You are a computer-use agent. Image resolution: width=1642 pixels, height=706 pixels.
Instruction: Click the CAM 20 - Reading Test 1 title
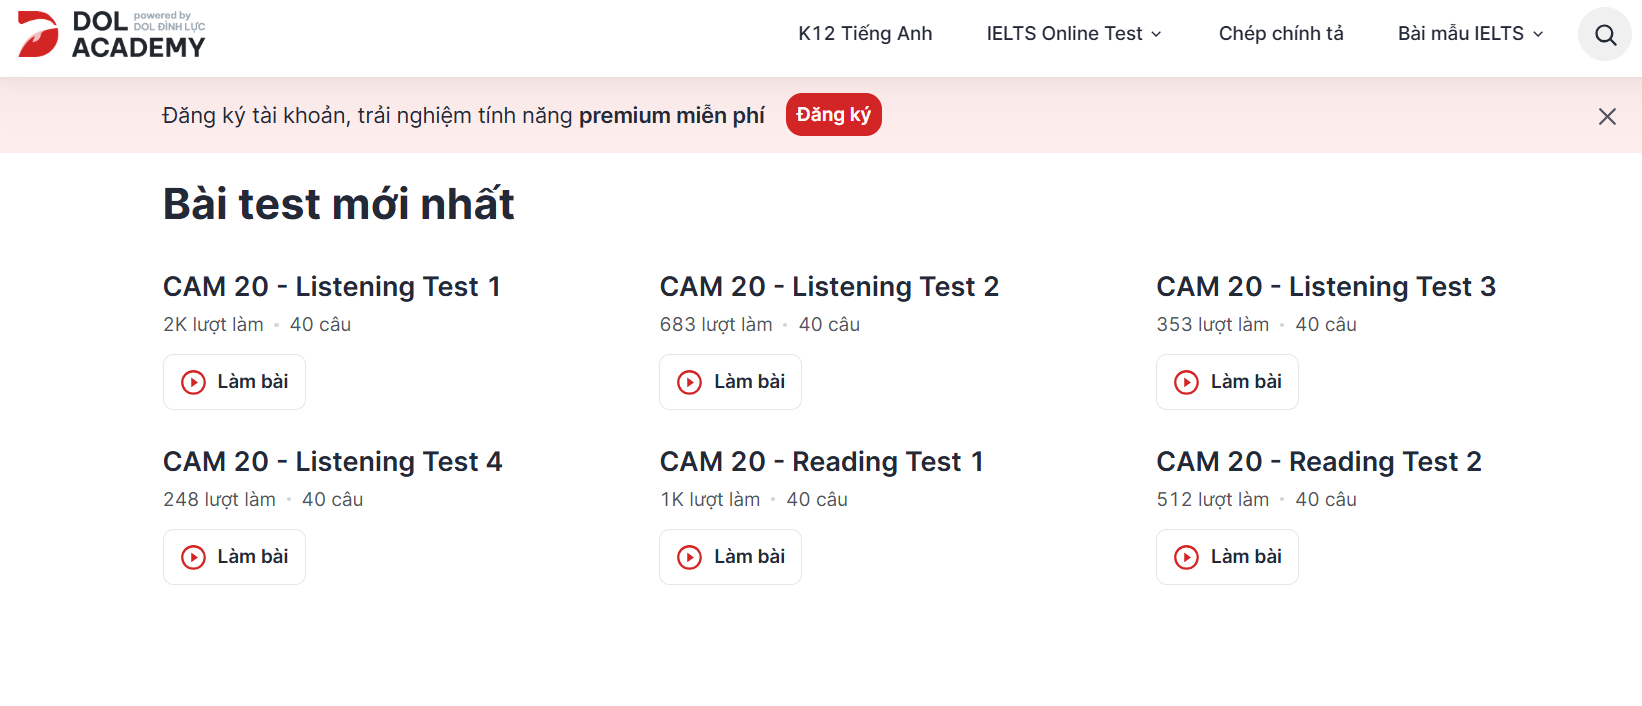tap(820, 461)
